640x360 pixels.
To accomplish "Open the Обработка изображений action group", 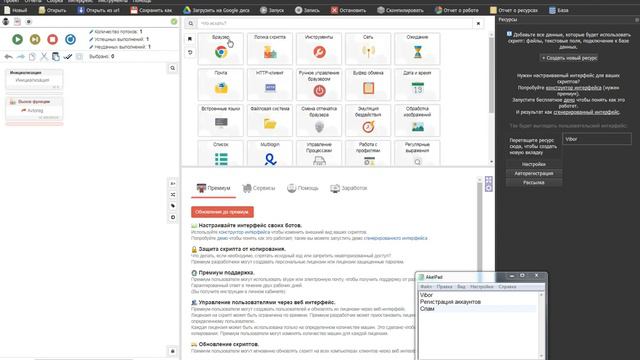I will tap(417, 120).
